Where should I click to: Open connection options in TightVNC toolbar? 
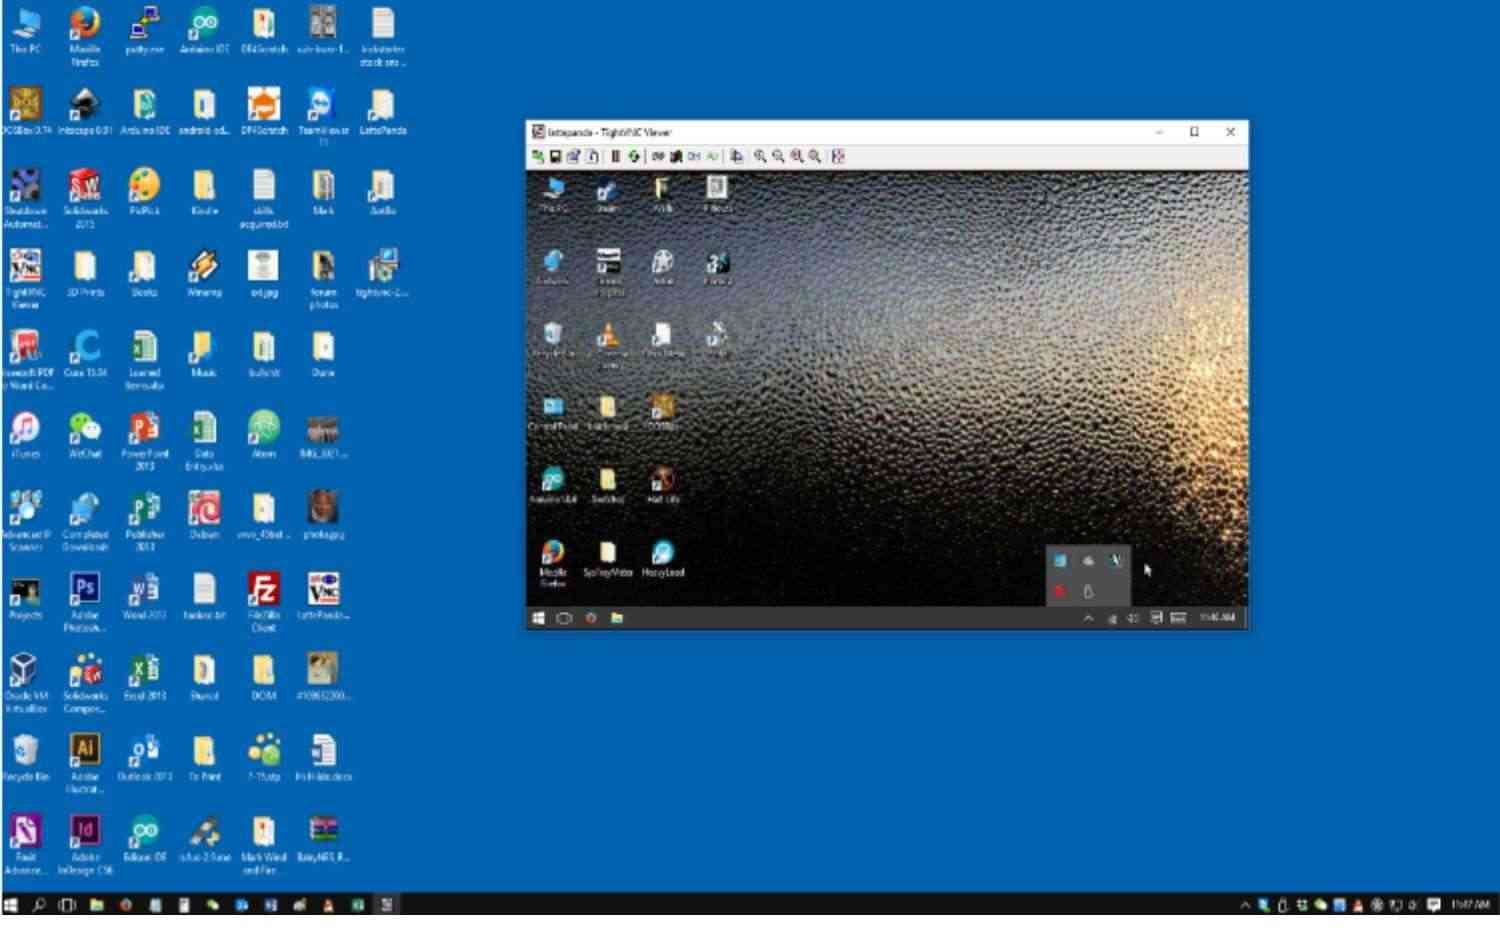[573, 157]
